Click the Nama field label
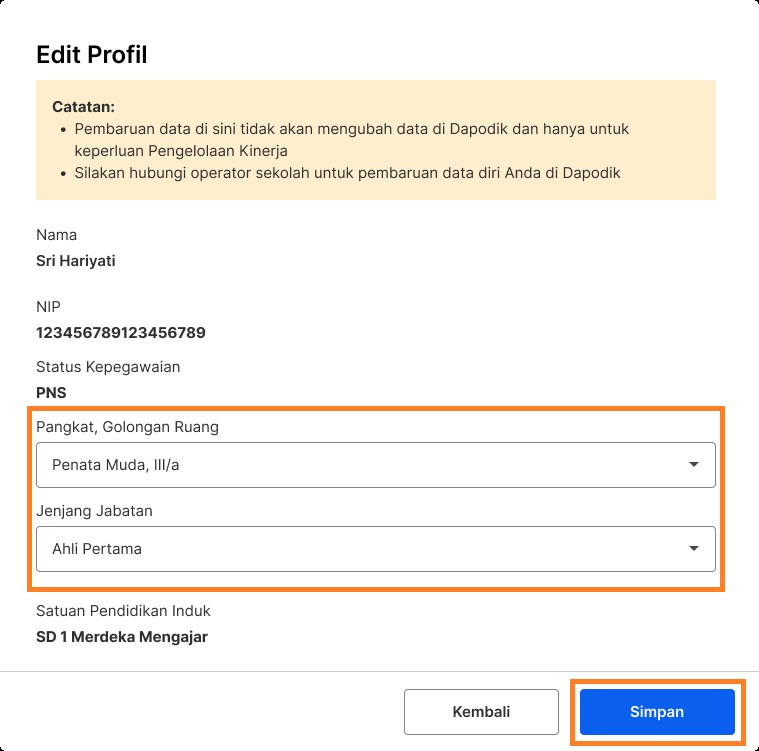Screen dimensions: 759x751 [x=56, y=235]
